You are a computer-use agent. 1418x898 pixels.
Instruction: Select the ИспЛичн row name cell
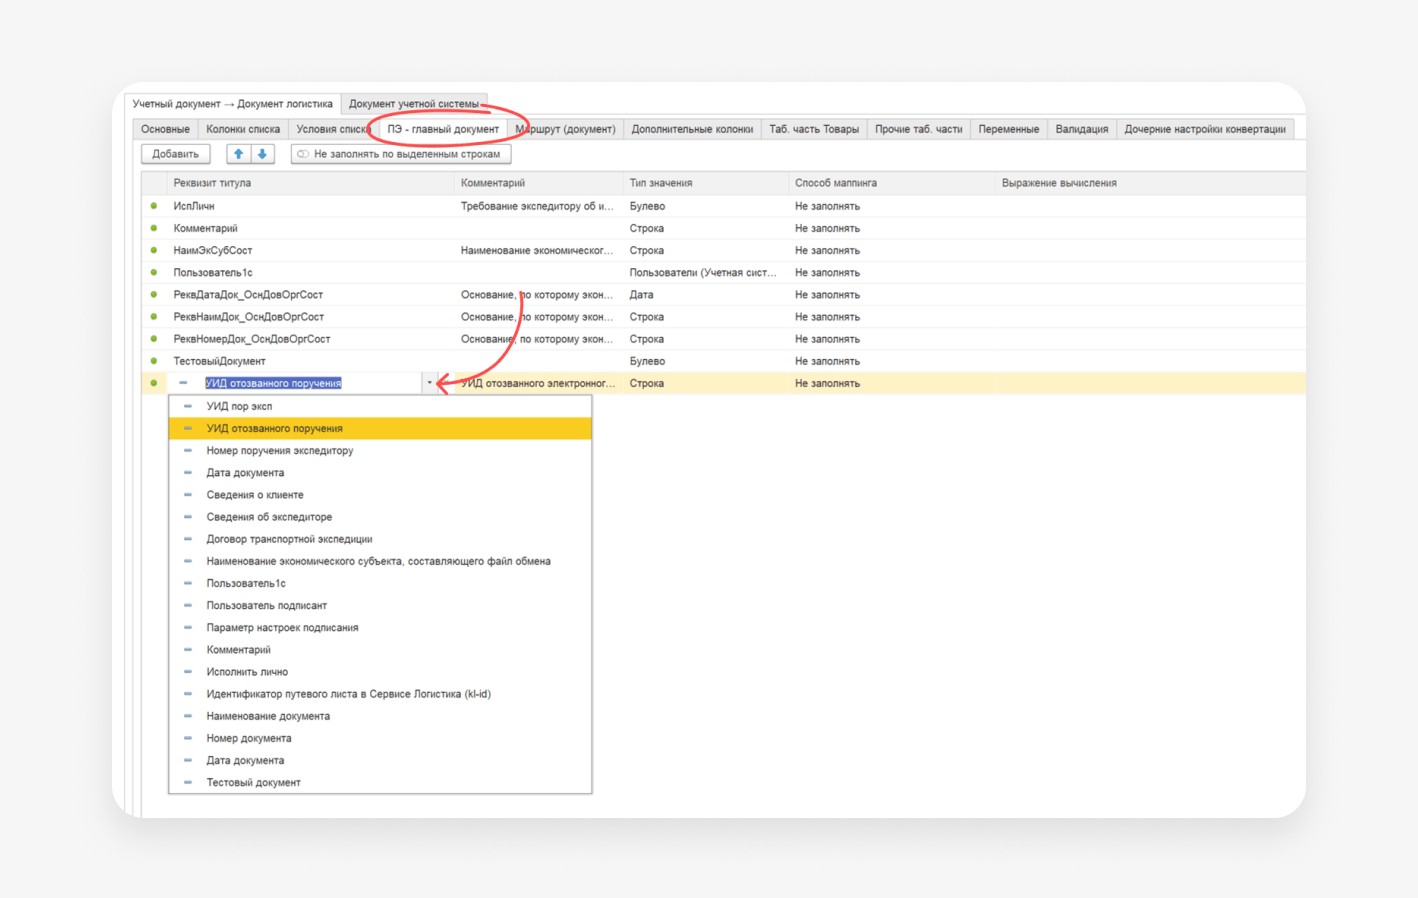point(311,206)
